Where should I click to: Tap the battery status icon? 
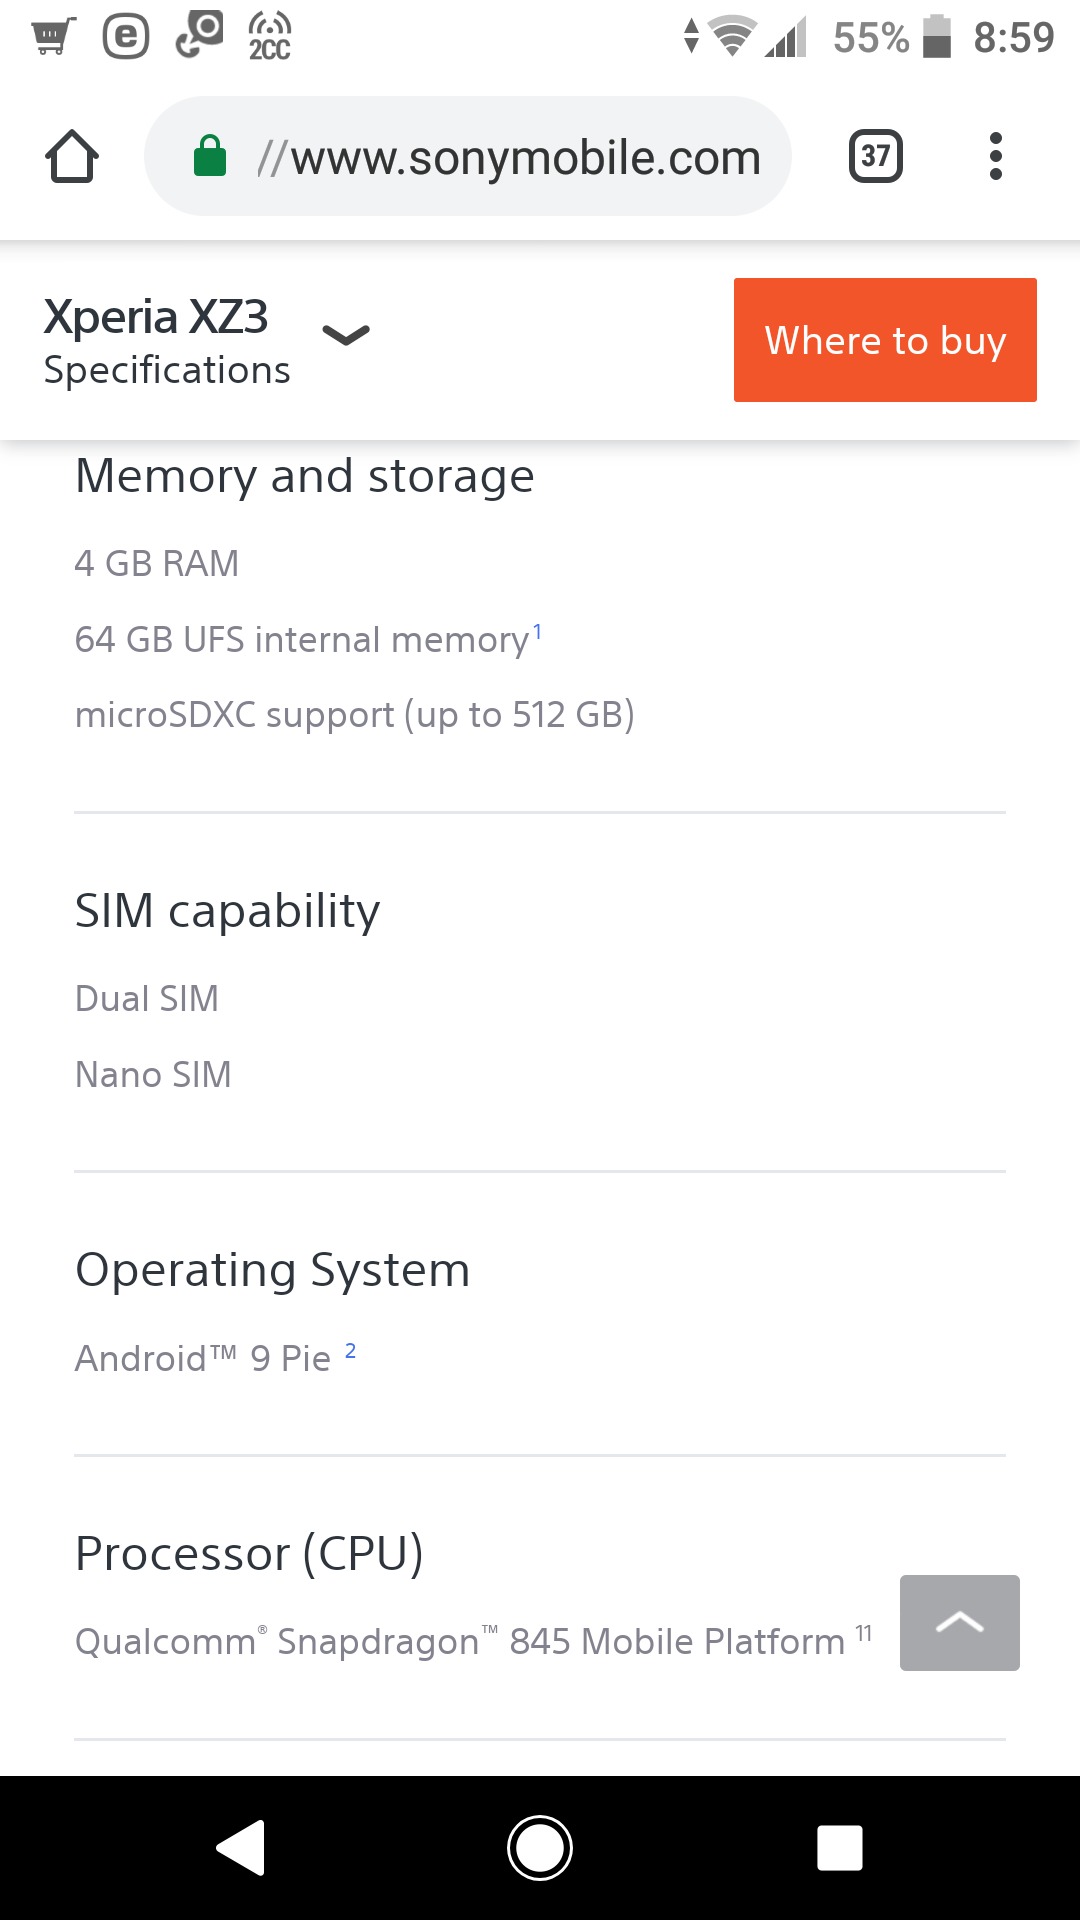pyautogui.click(x=937, y=38)
